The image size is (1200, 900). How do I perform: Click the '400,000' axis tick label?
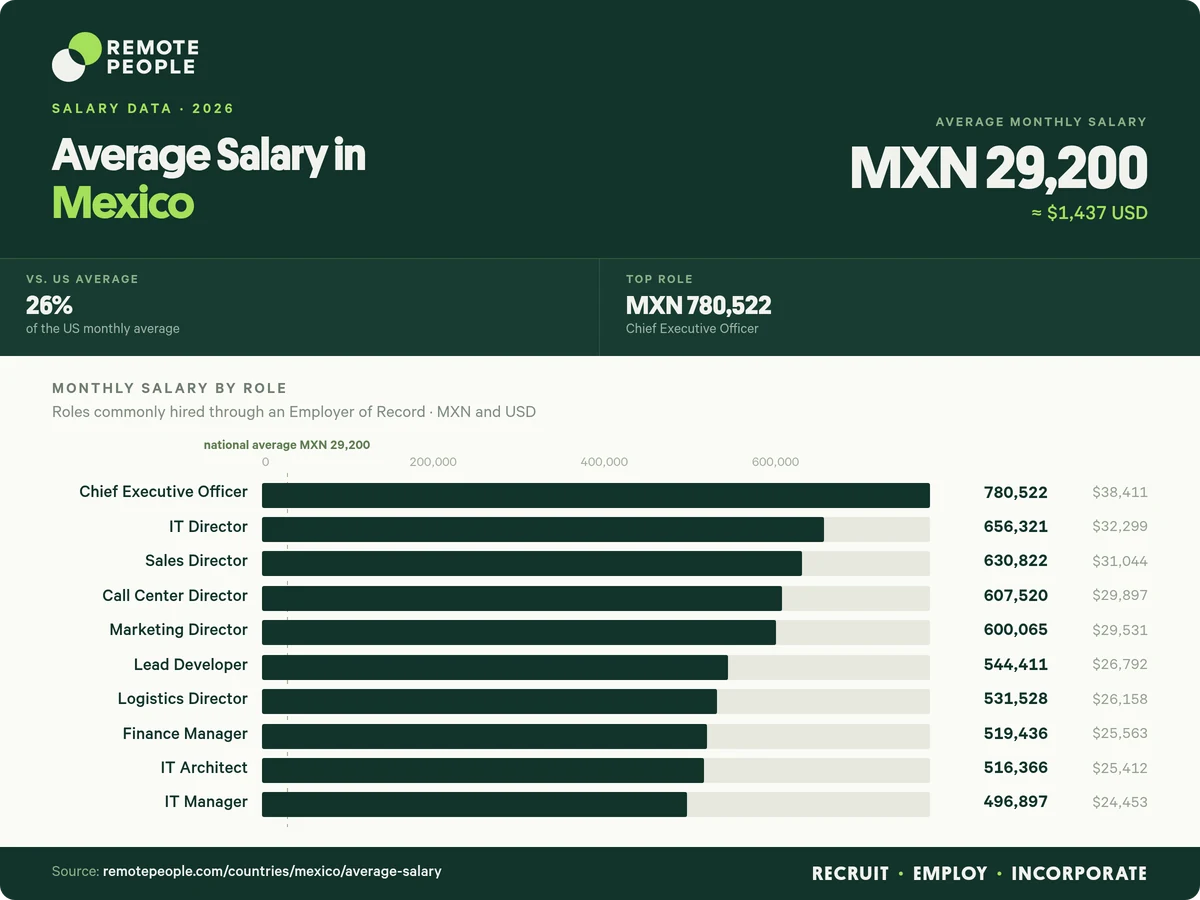(604, 462)
